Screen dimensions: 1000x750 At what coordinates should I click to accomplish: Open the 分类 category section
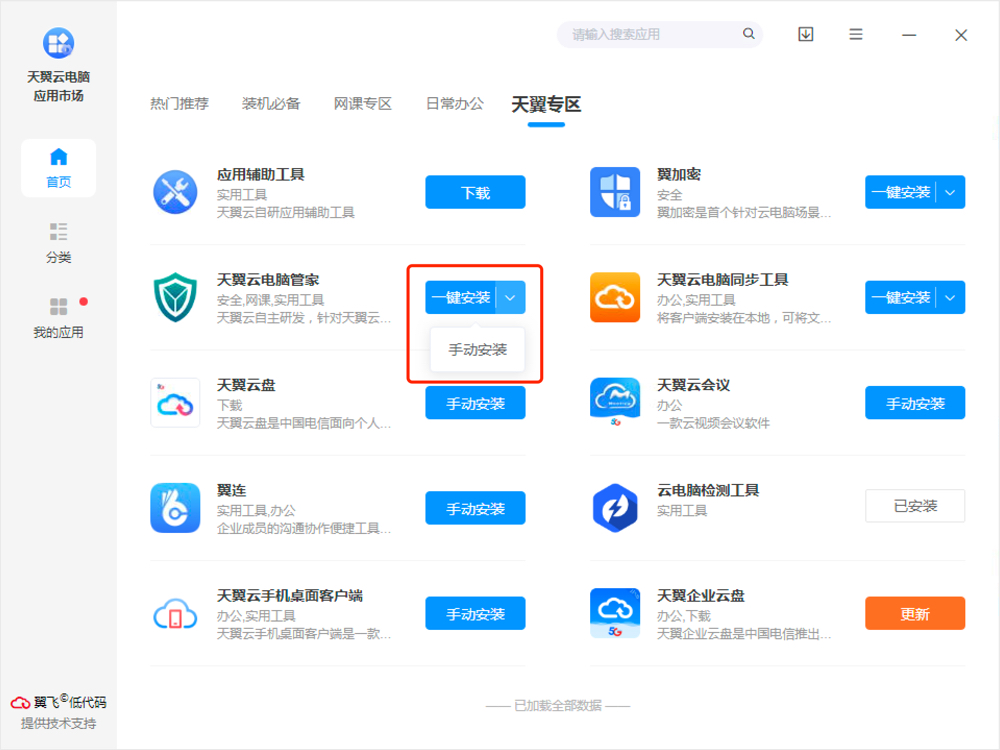(58, 243)
